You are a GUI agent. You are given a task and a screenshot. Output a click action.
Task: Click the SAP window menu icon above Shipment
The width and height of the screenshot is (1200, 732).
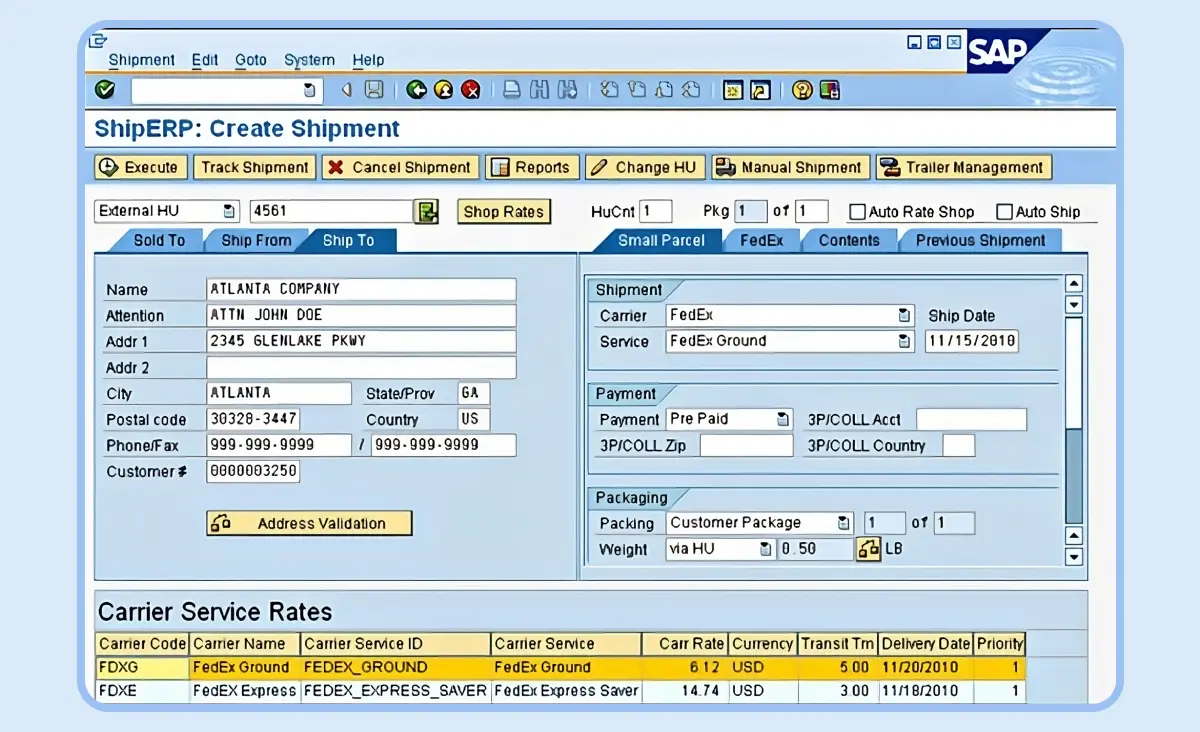pos(98,41)
